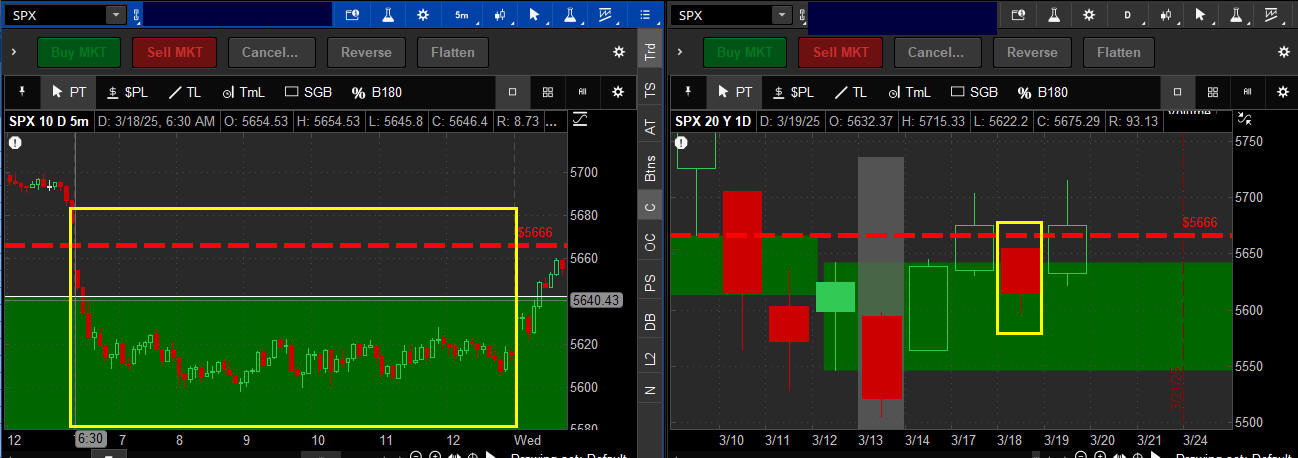1298x458 pixels.
Task: Click the left chart's chart settings gear
Action: (423, 15)
